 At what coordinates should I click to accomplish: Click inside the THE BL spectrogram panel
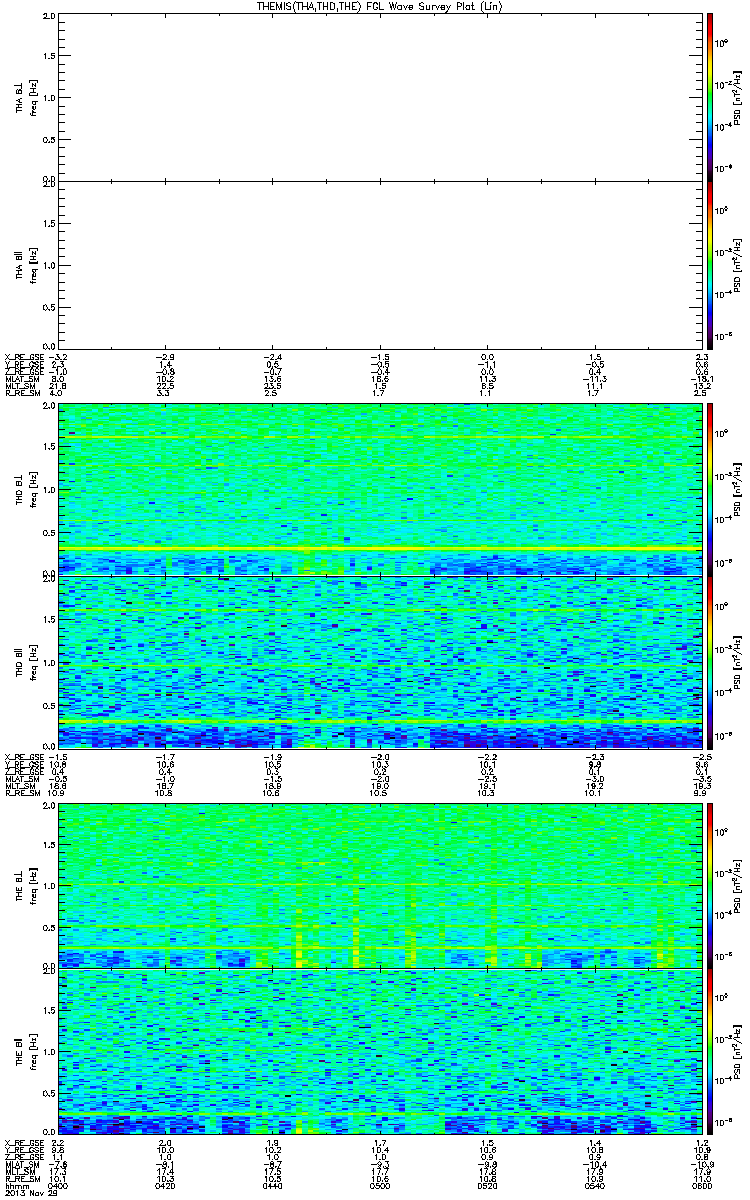(x=380, y=885)
